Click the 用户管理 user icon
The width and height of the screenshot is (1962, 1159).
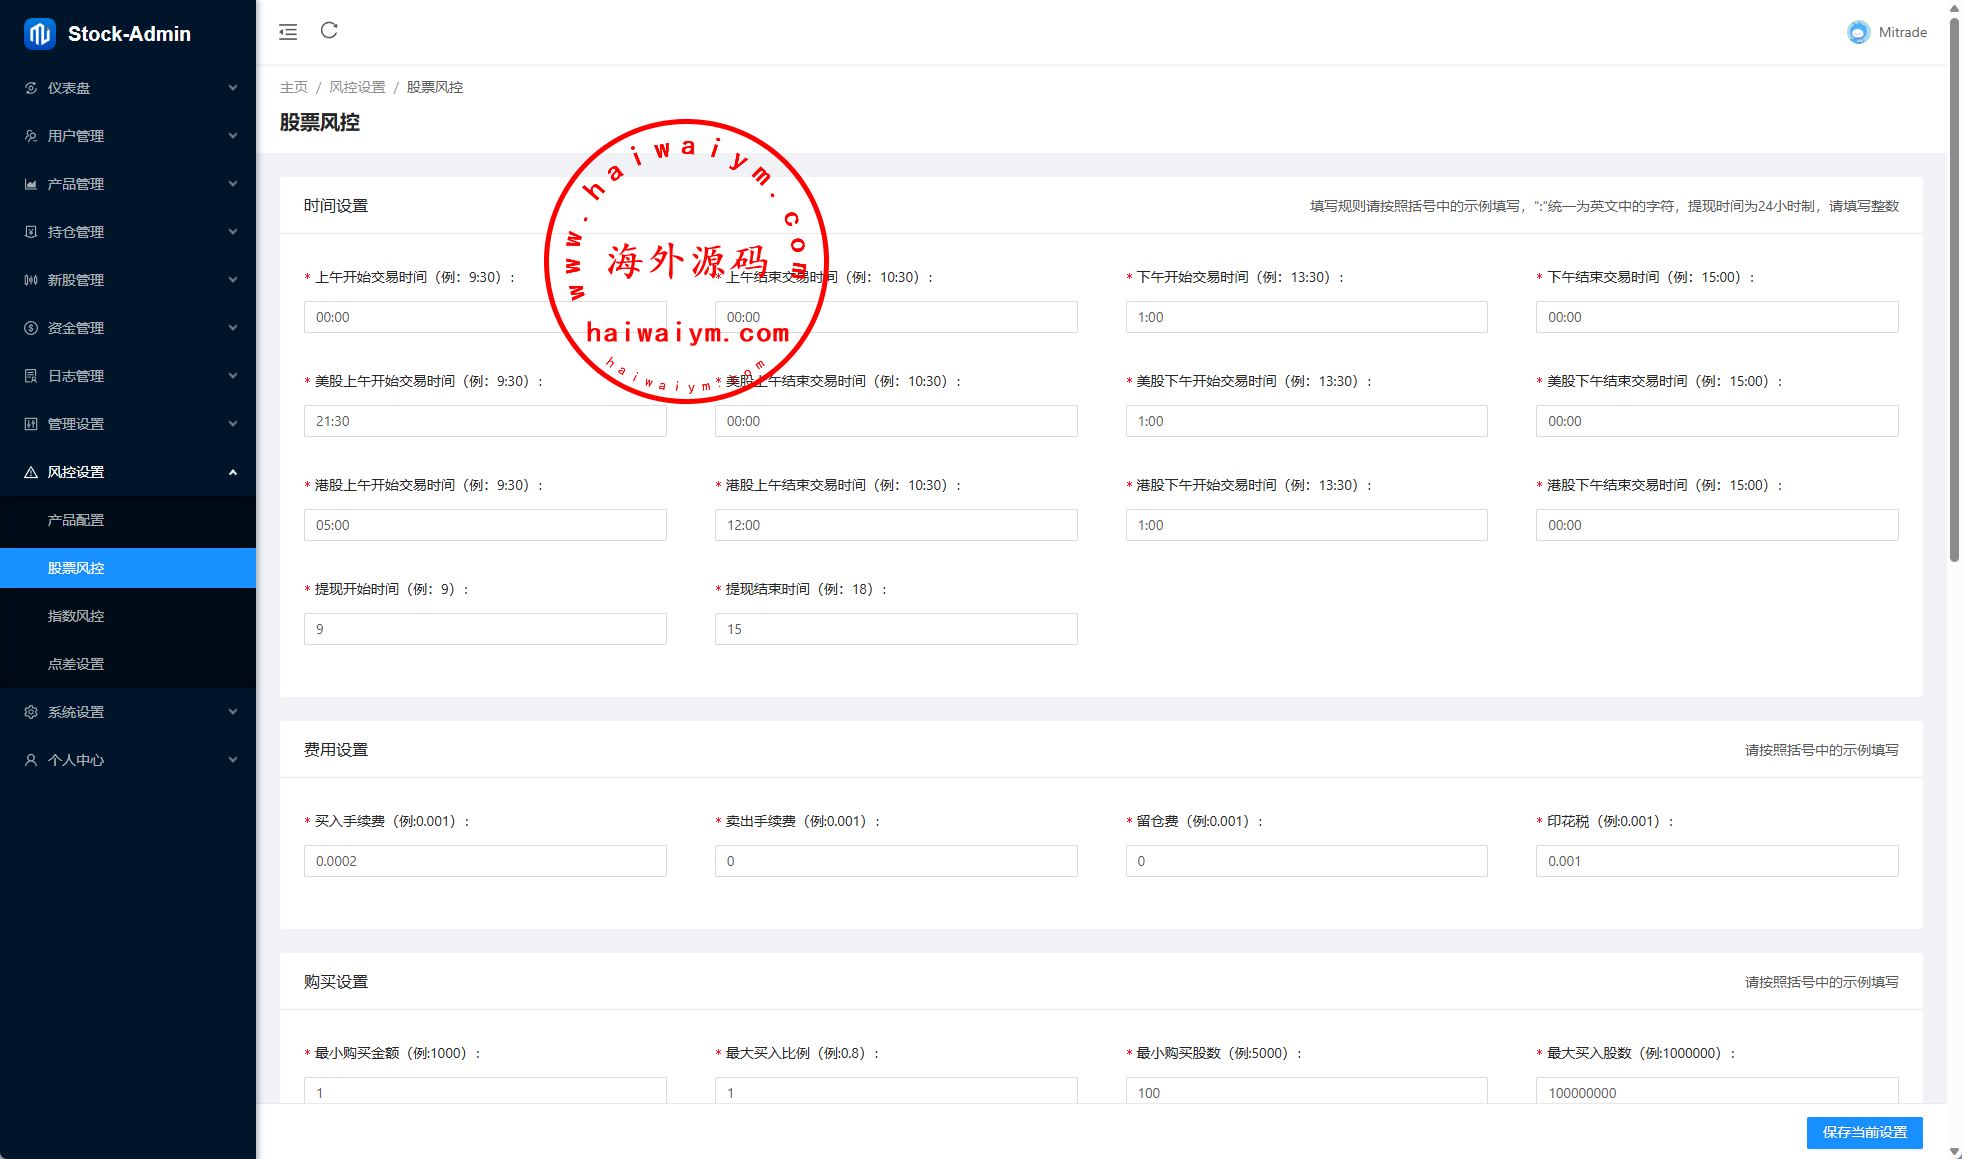[31, 136]
